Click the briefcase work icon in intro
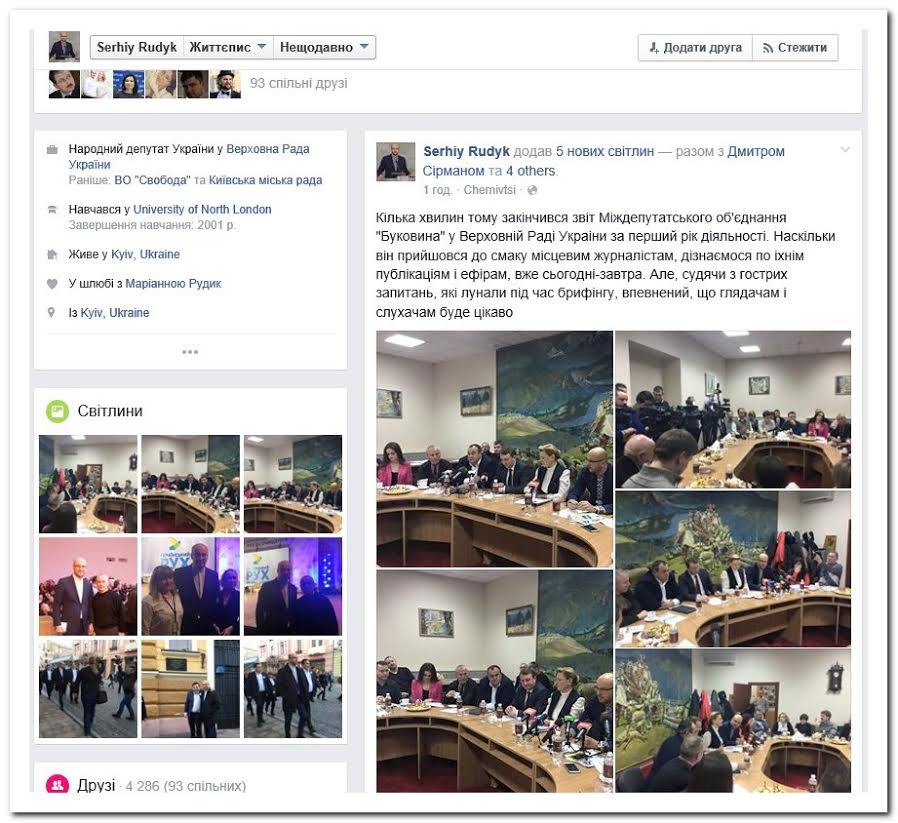 pyautogui.click(x=52, y=150)
